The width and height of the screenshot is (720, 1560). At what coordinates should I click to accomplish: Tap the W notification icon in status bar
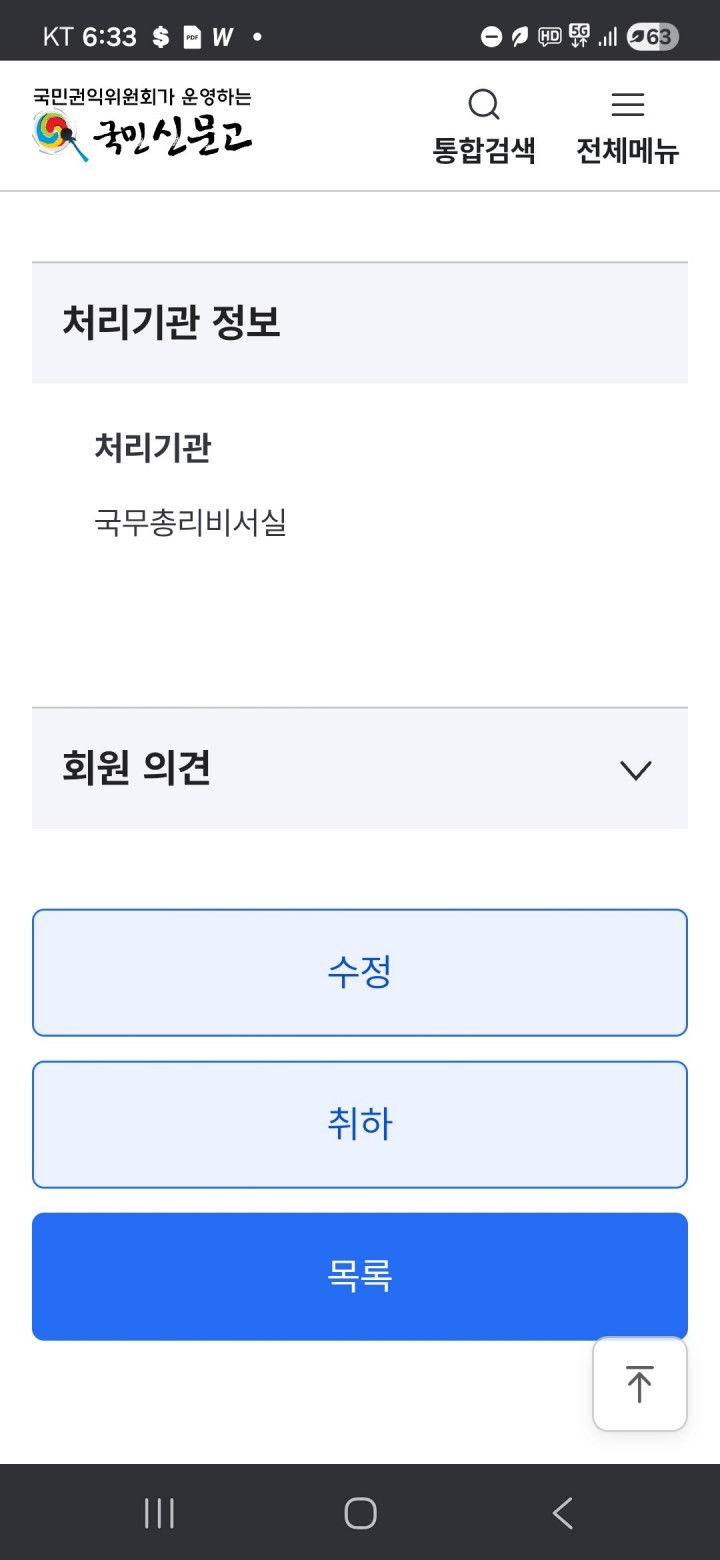point(222,38)
